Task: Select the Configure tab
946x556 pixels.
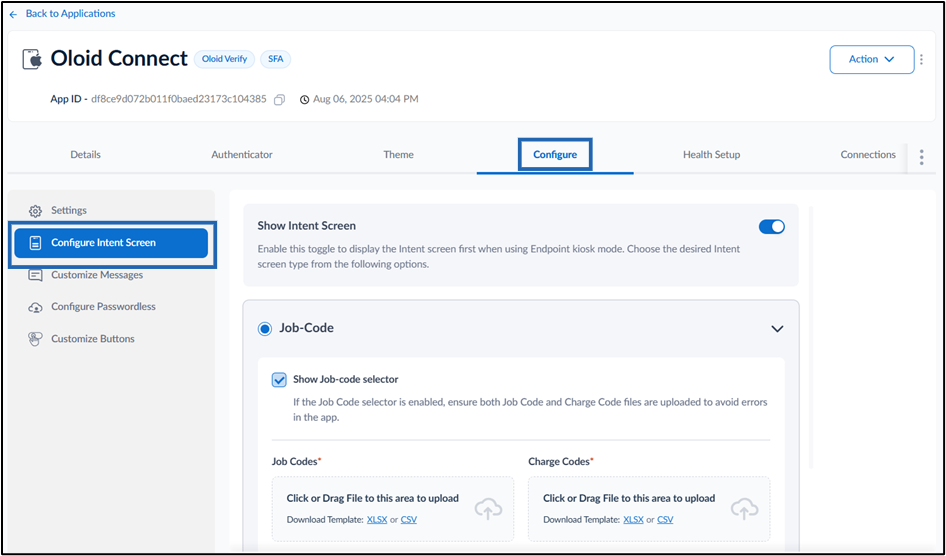Action: (555, 154)
